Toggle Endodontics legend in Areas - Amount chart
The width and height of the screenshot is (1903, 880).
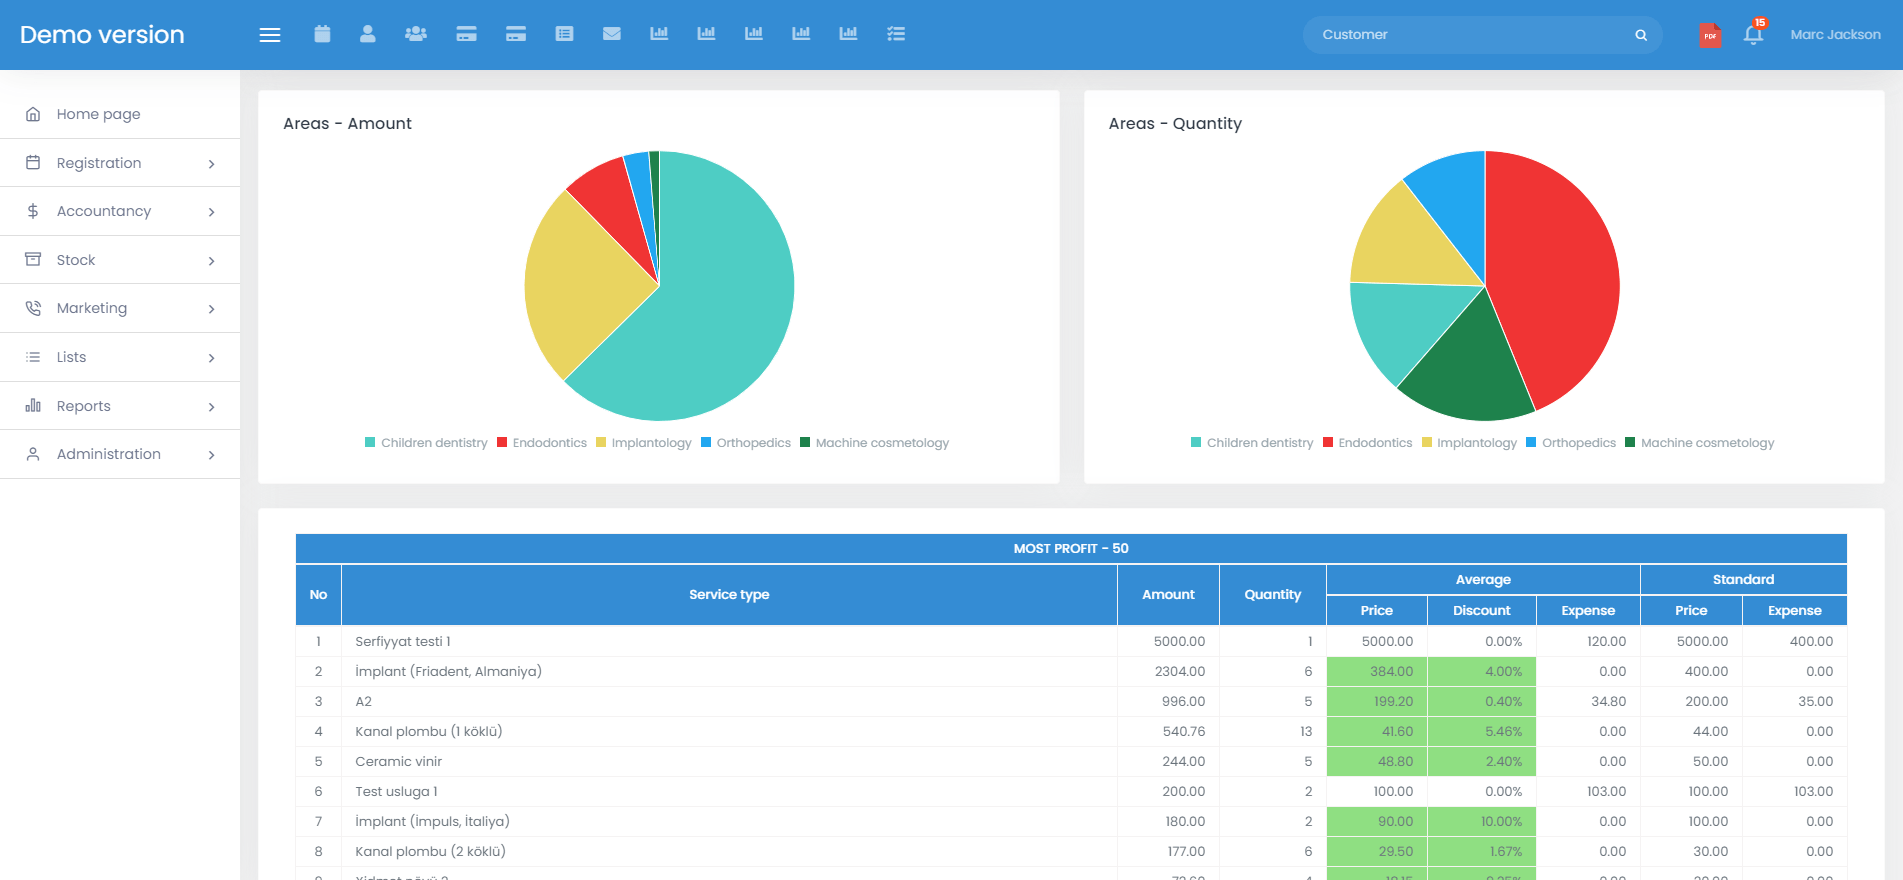pyautogui.click(x=542, y=443)
